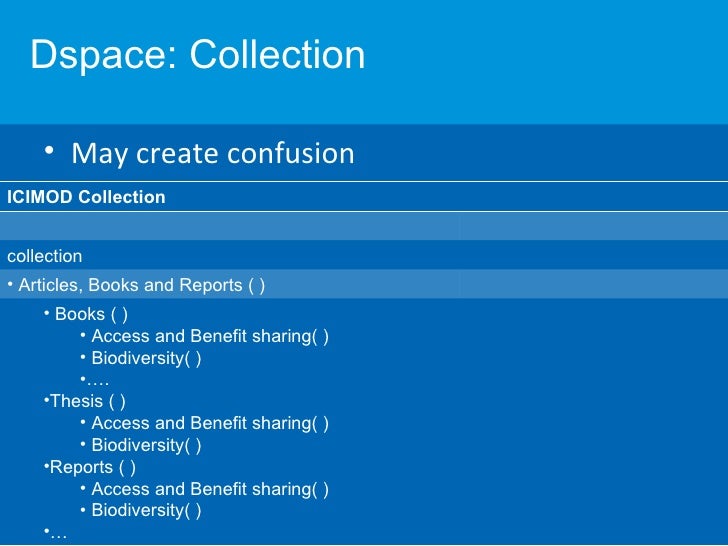Click the 'Reports ( )' tree entry
The height and width of the screenshot is (546, 728).
point(92,467)
